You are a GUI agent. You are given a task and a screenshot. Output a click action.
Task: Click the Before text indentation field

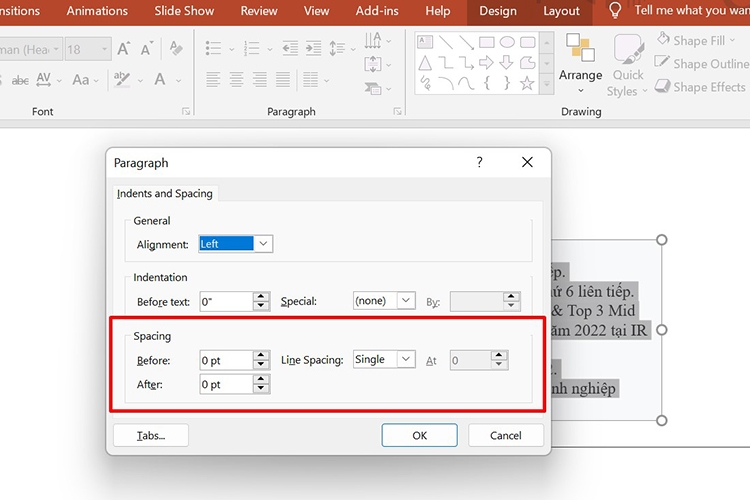point(226,301)
